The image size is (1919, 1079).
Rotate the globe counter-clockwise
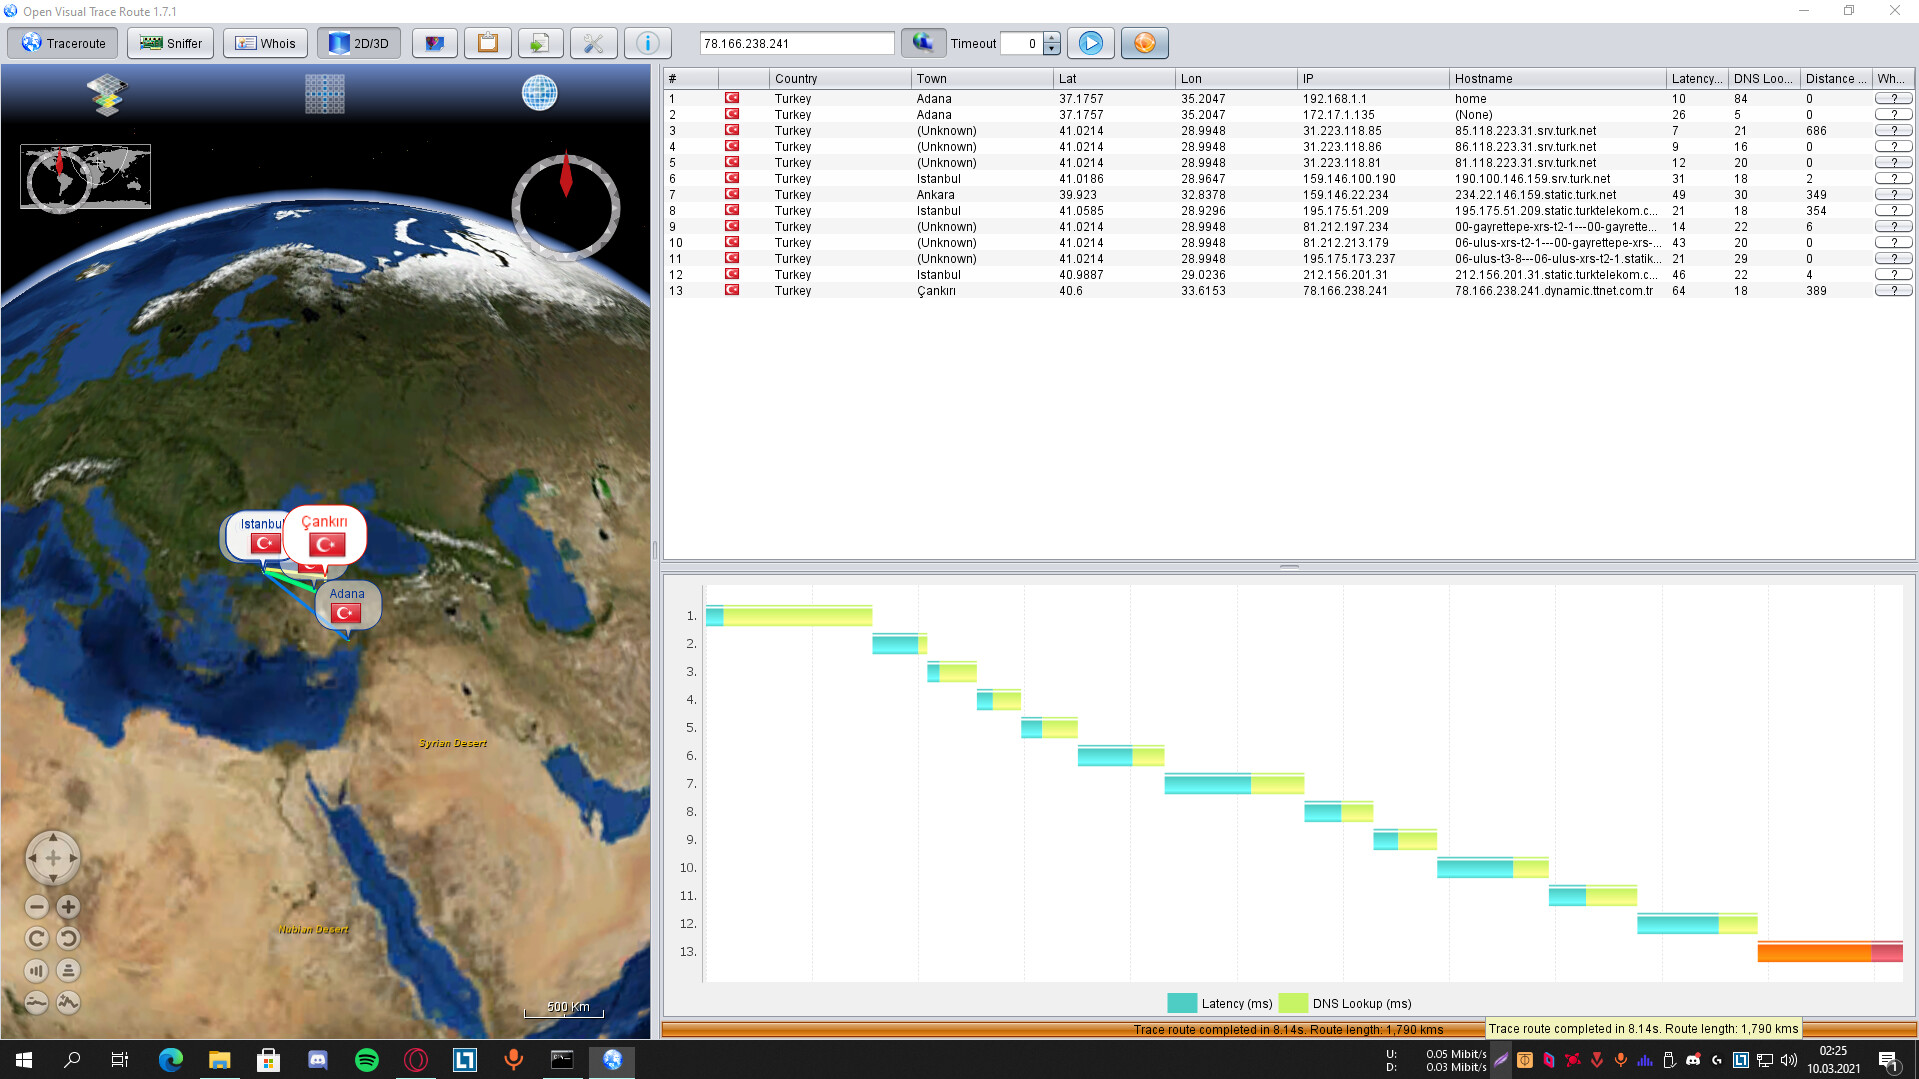click(68, 938)
